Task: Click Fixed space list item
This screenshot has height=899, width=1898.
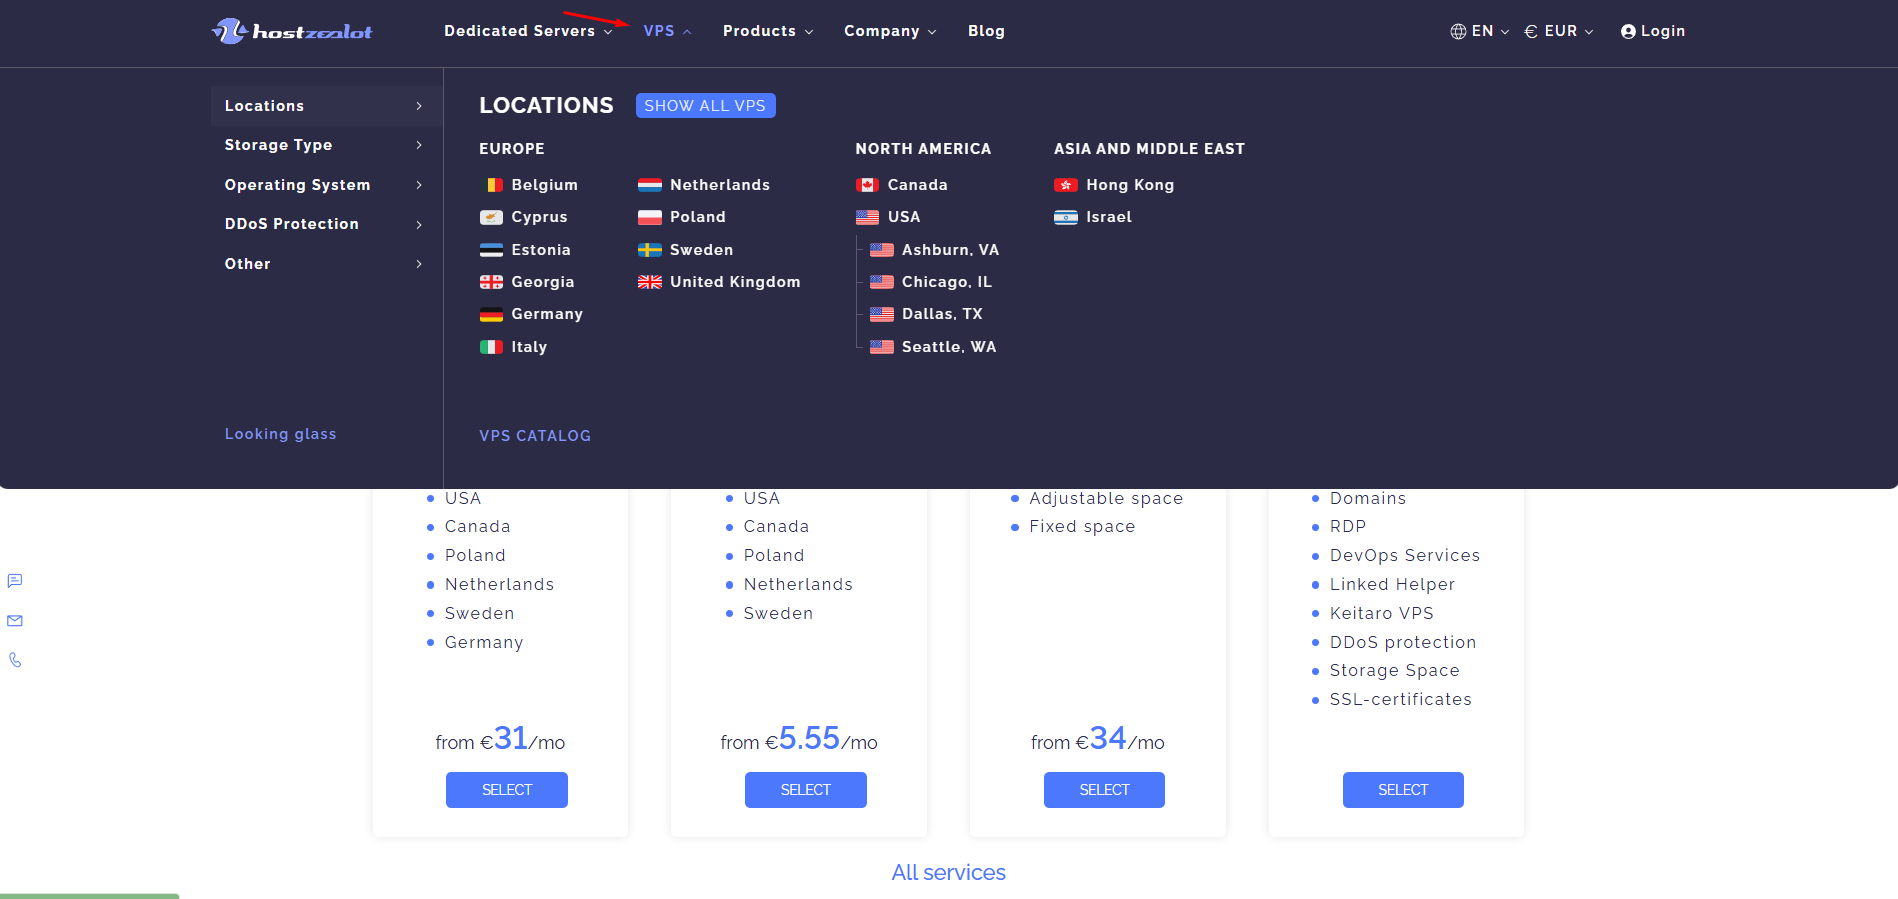Action: coord(1082,526)
